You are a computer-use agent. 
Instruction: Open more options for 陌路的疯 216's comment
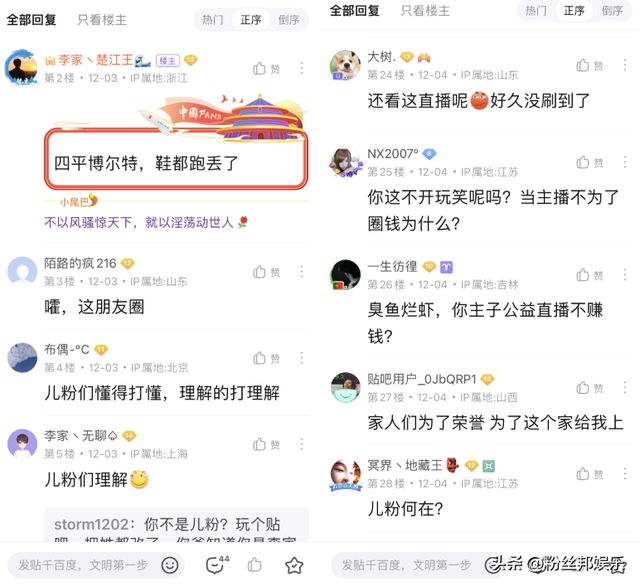(302, 272)
